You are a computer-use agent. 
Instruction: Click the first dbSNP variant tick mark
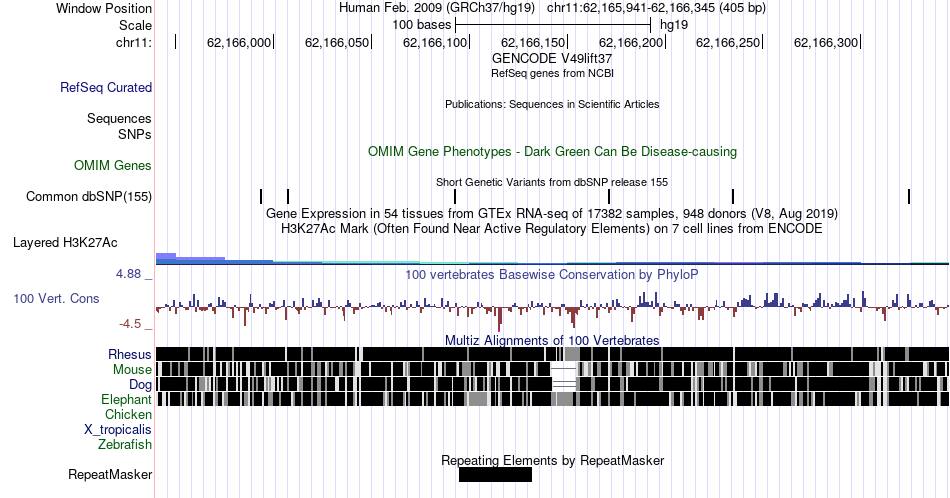click(261, 196)
